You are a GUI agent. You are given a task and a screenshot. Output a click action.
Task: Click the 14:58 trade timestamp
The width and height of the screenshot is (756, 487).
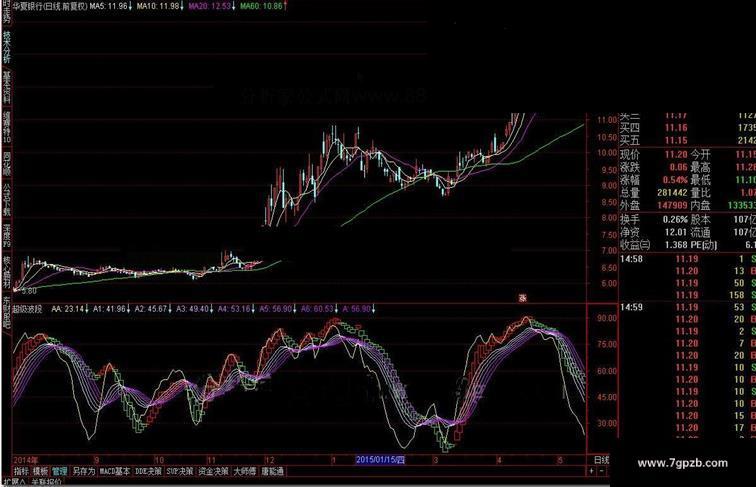tap(631, 259)
